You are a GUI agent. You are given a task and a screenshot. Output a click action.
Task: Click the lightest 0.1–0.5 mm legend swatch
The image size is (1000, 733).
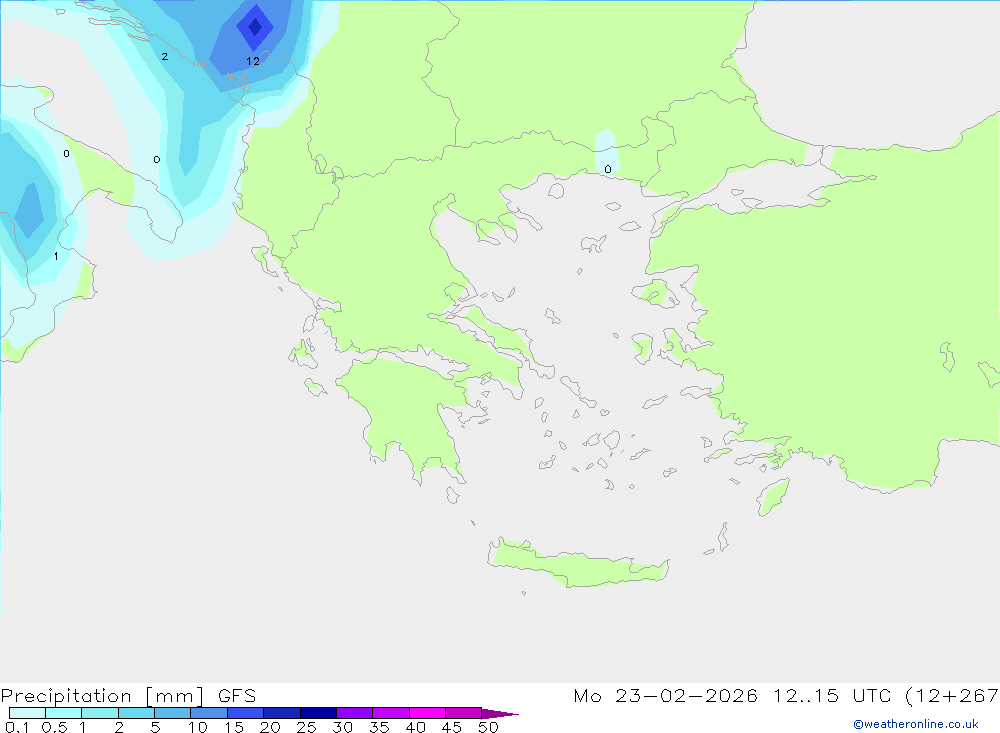pyautogui.click(x=27, y=713)
